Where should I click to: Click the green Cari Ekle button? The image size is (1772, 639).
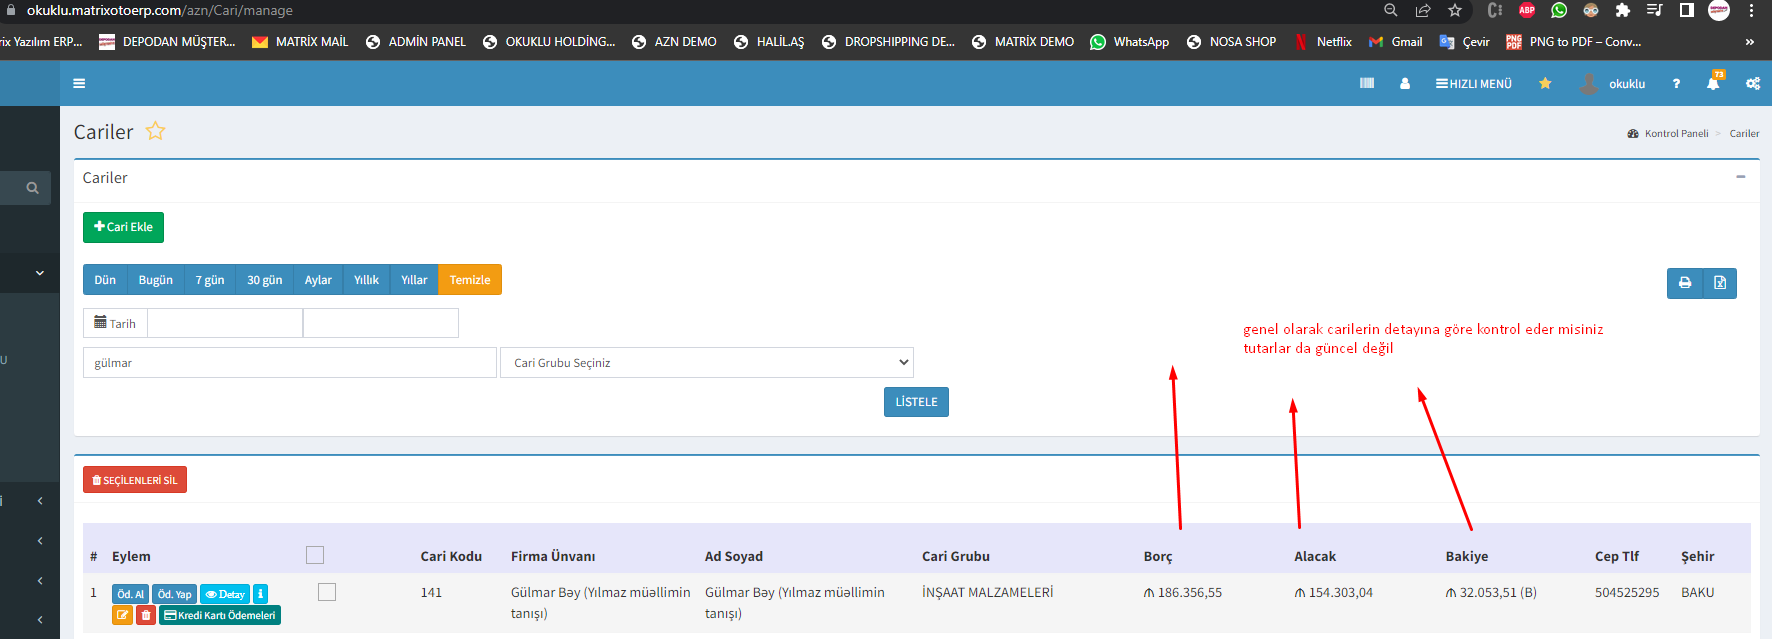click(x=123, y=227)
